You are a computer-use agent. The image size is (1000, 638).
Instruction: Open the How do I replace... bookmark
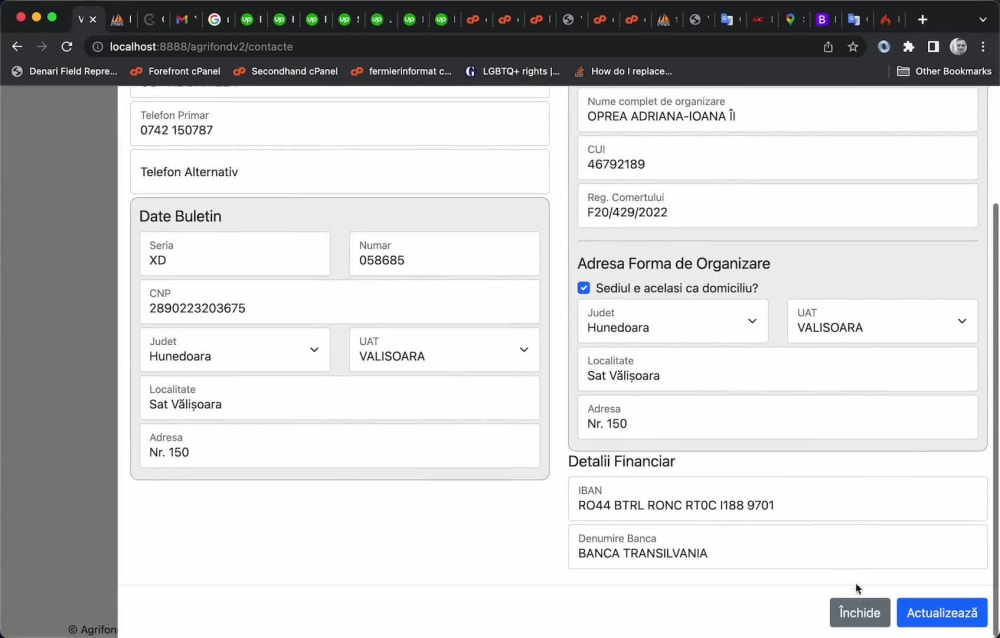[x=623, y=71]
